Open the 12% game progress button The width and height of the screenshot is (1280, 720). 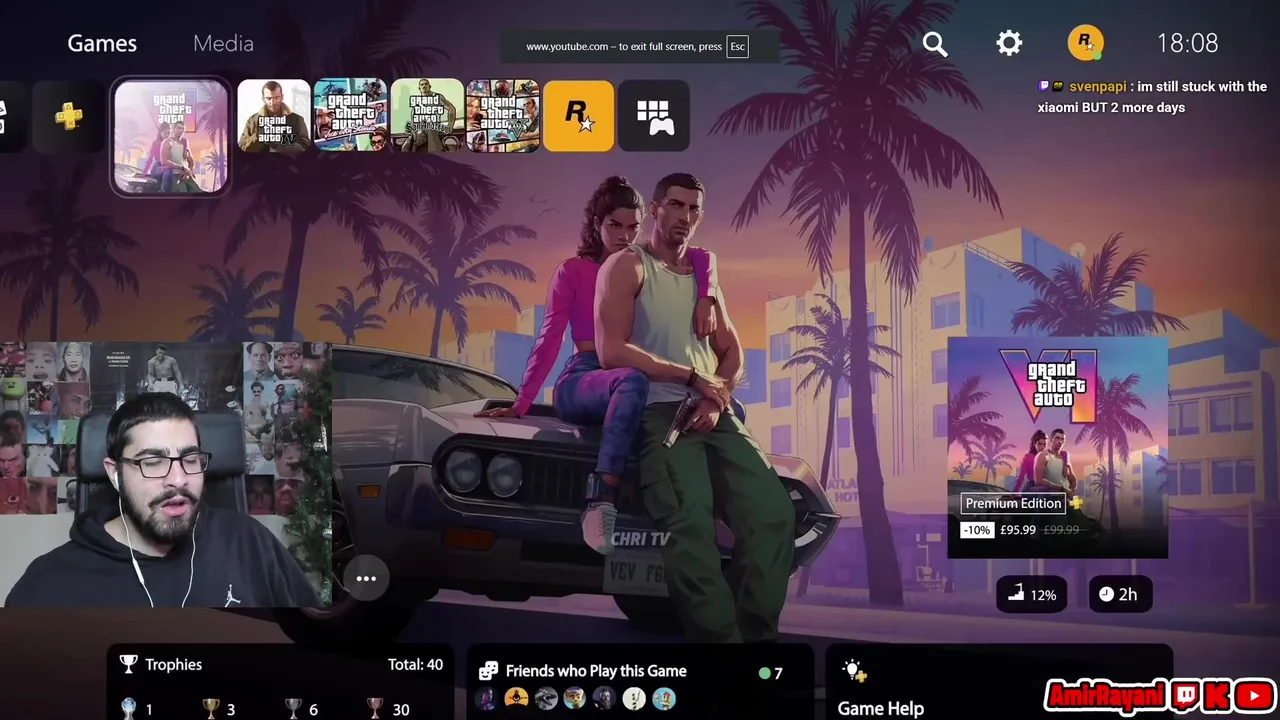pos(1032,594)
